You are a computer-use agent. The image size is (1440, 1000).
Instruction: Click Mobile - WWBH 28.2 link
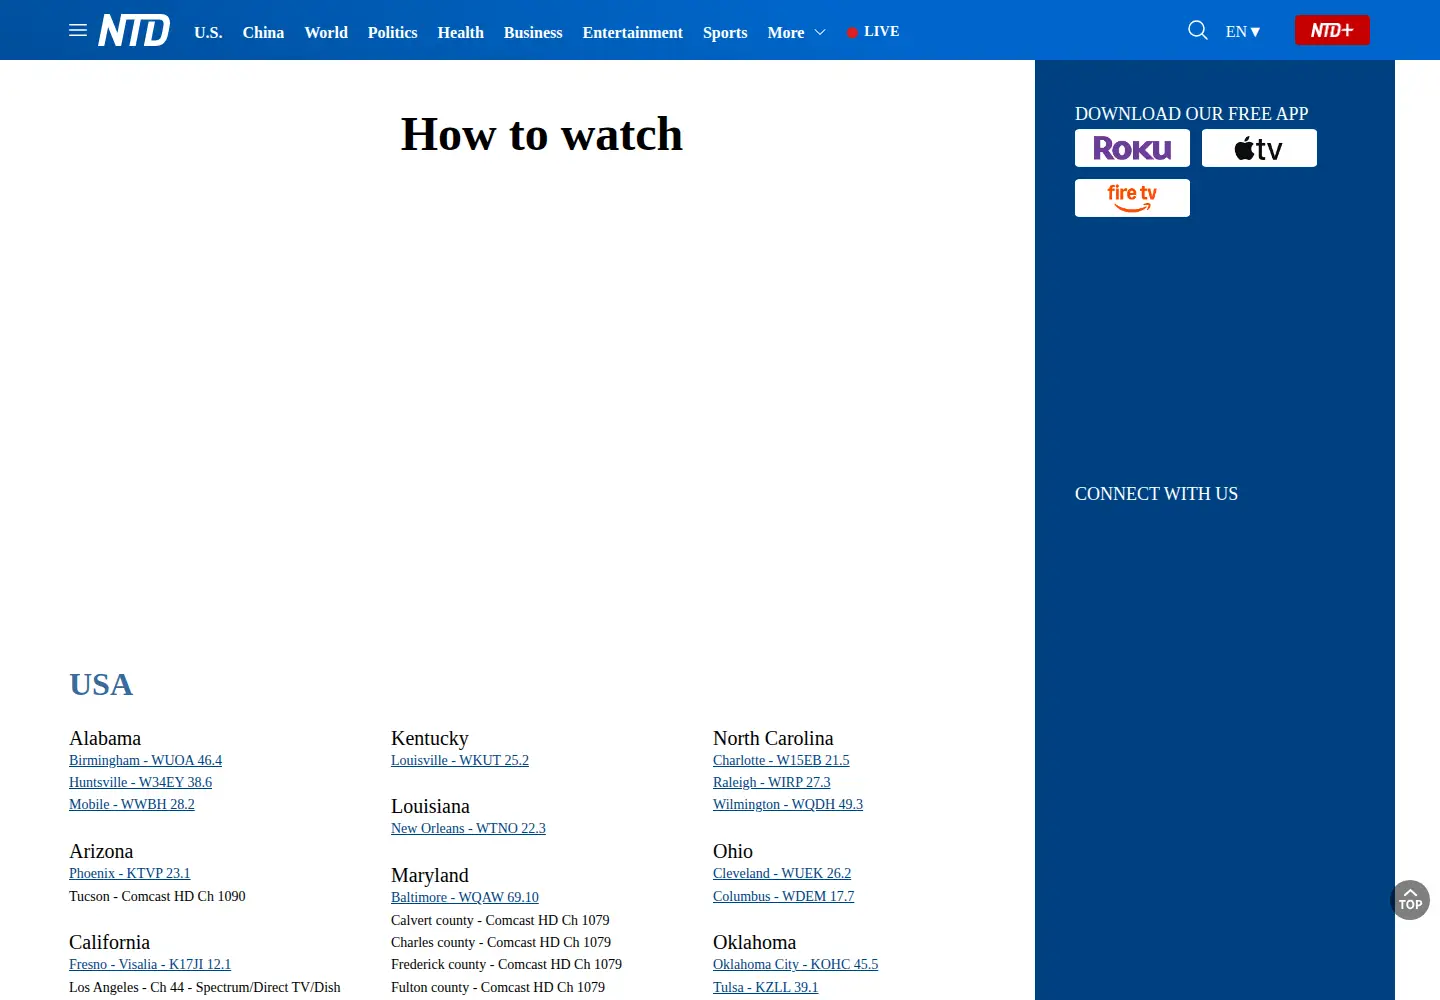[x=132, y=805]
